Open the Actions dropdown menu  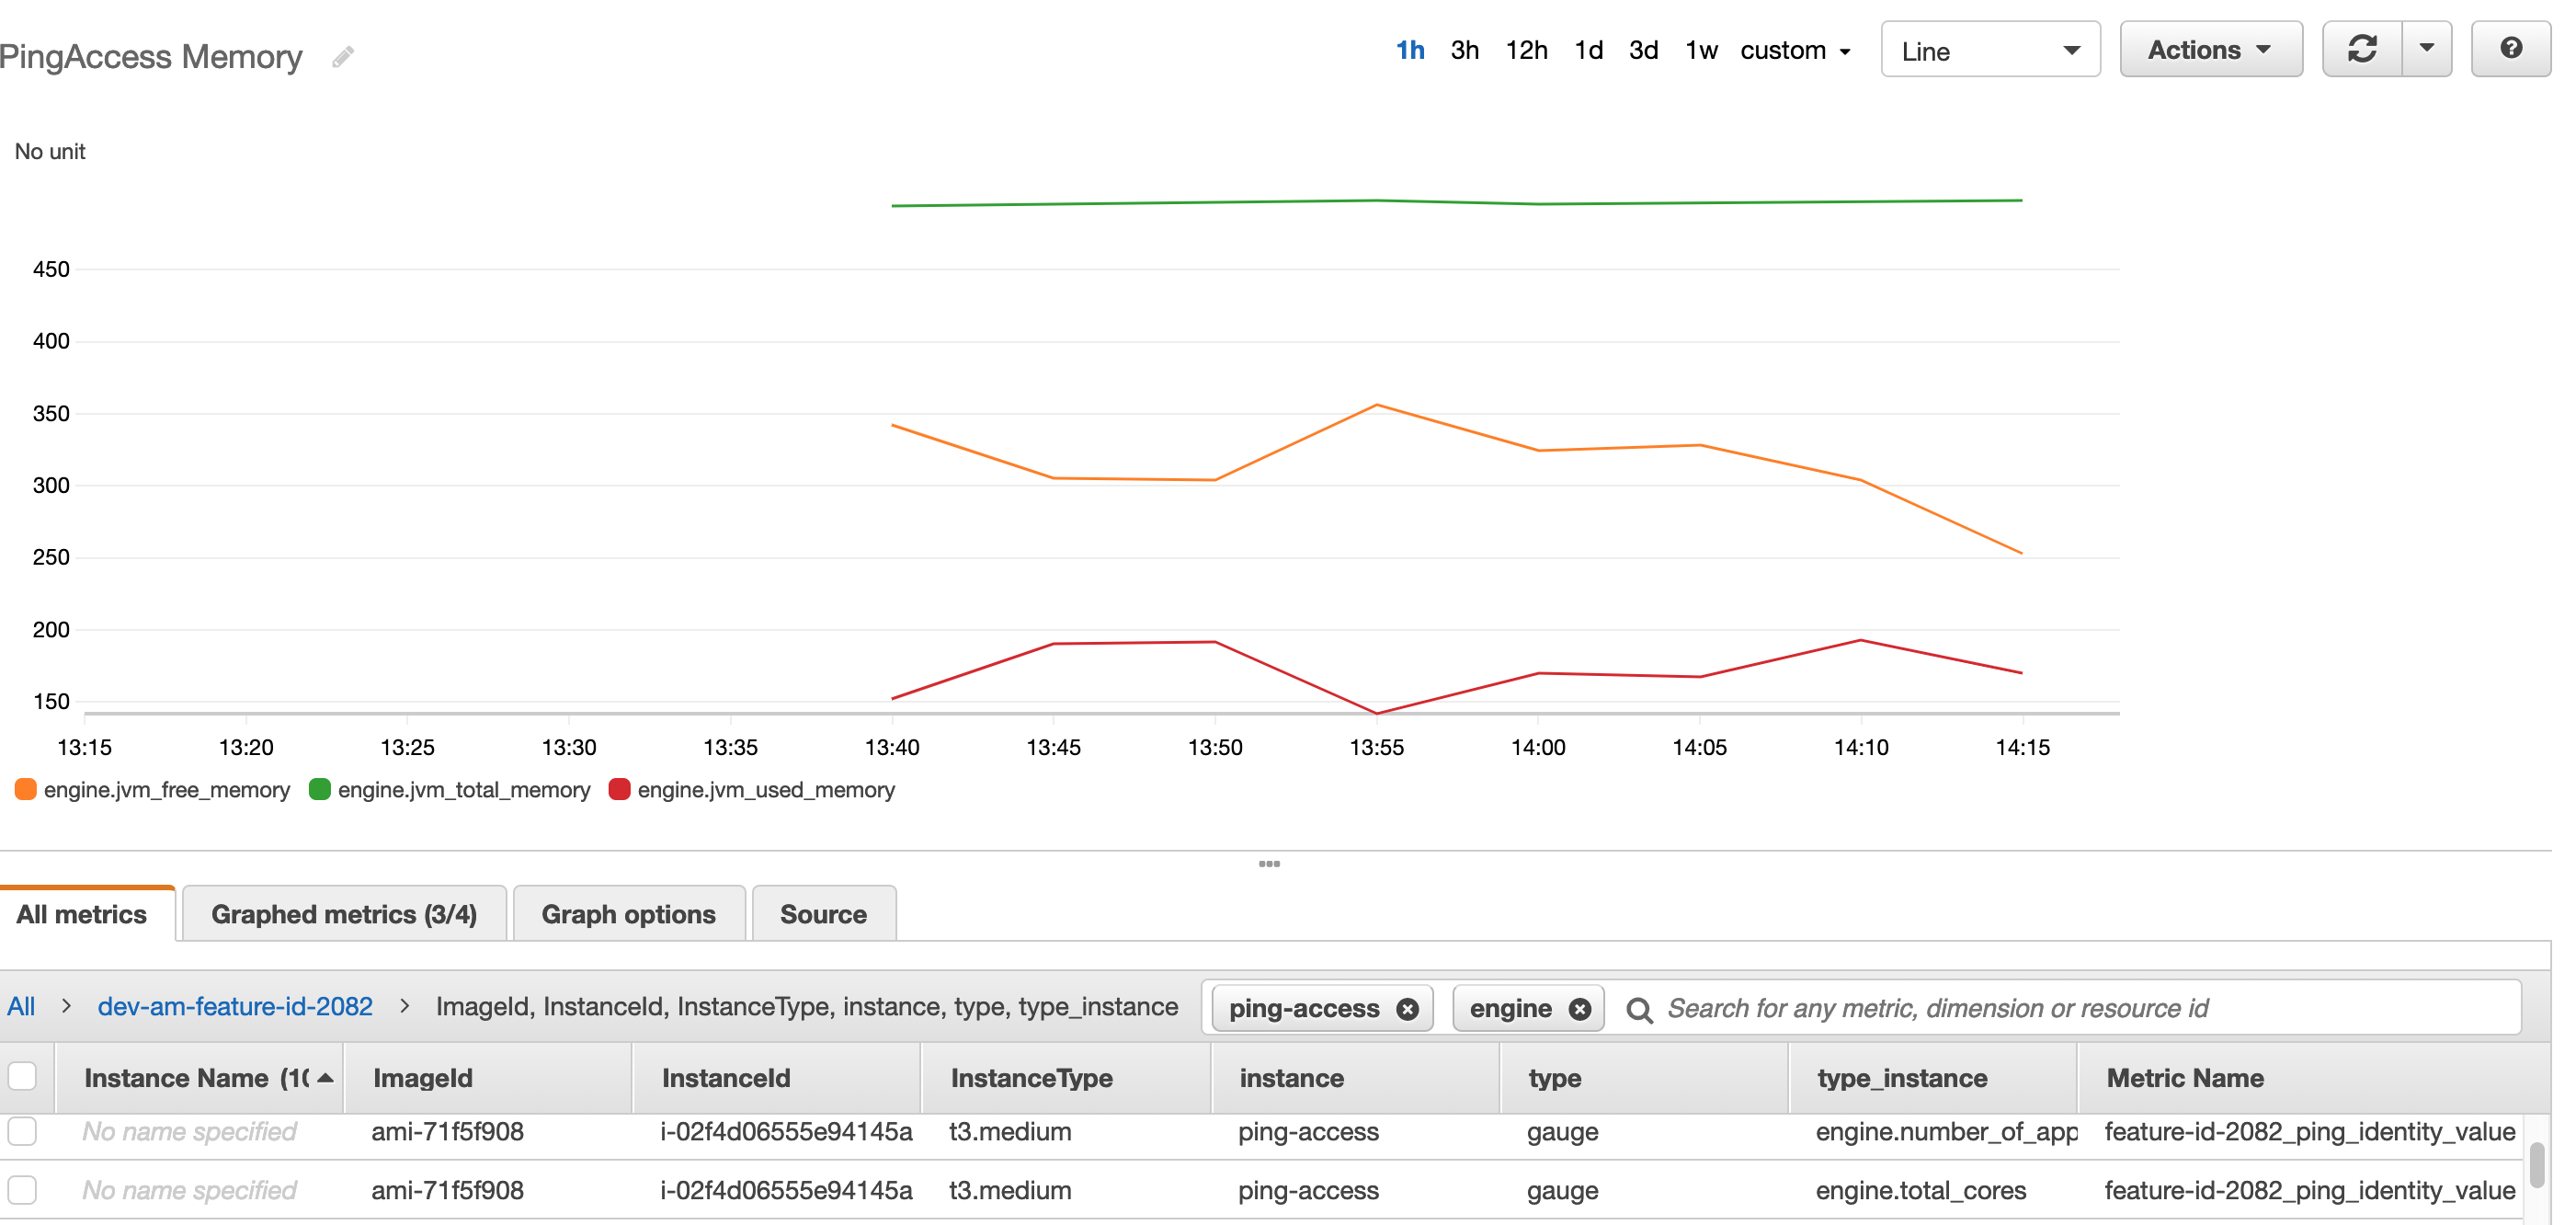(x=2211, y=49)
